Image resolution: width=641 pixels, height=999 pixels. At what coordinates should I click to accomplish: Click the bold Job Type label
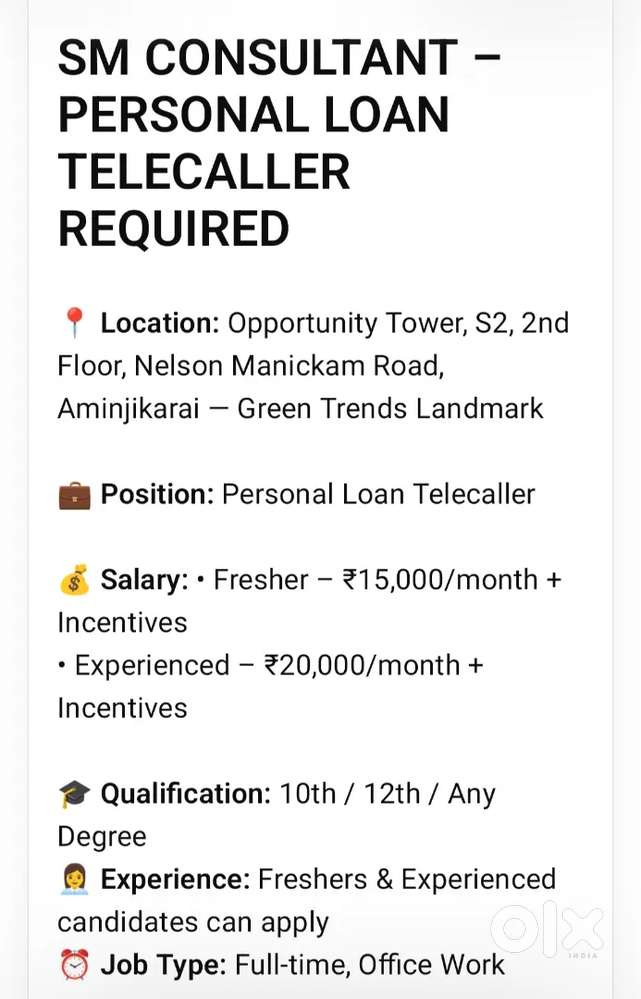click(164, 965)
